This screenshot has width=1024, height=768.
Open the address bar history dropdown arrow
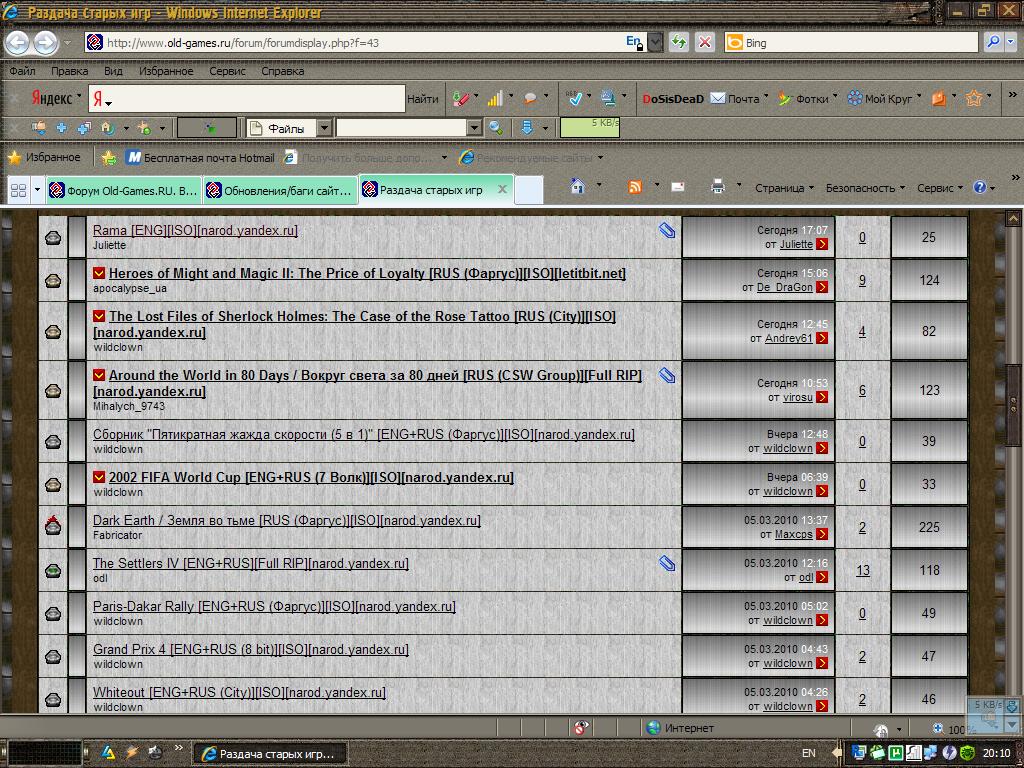click(x=655, y=42)
